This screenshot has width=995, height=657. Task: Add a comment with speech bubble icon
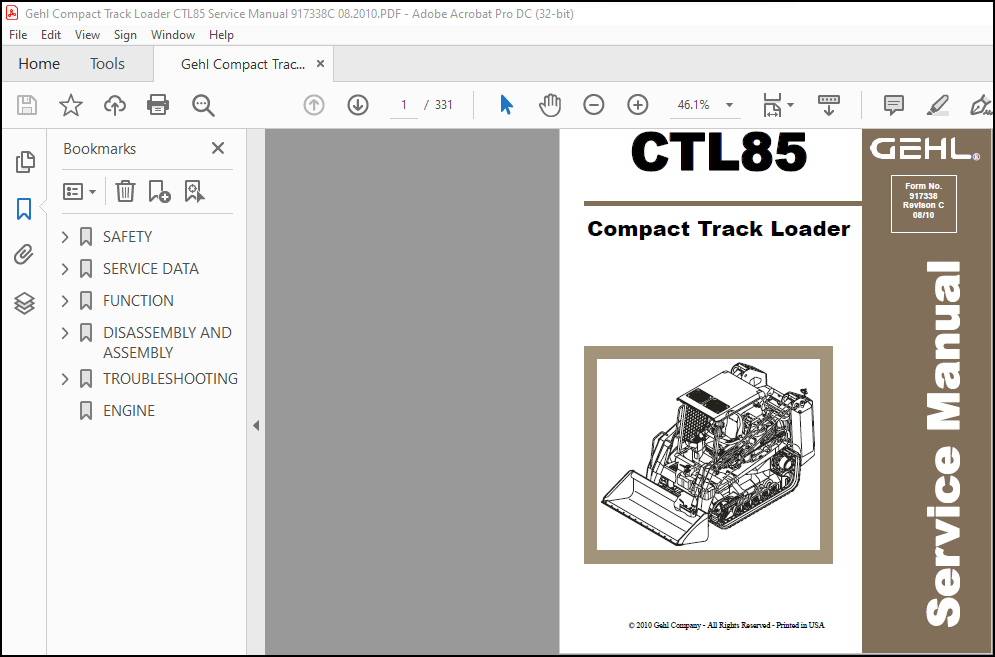893,105
